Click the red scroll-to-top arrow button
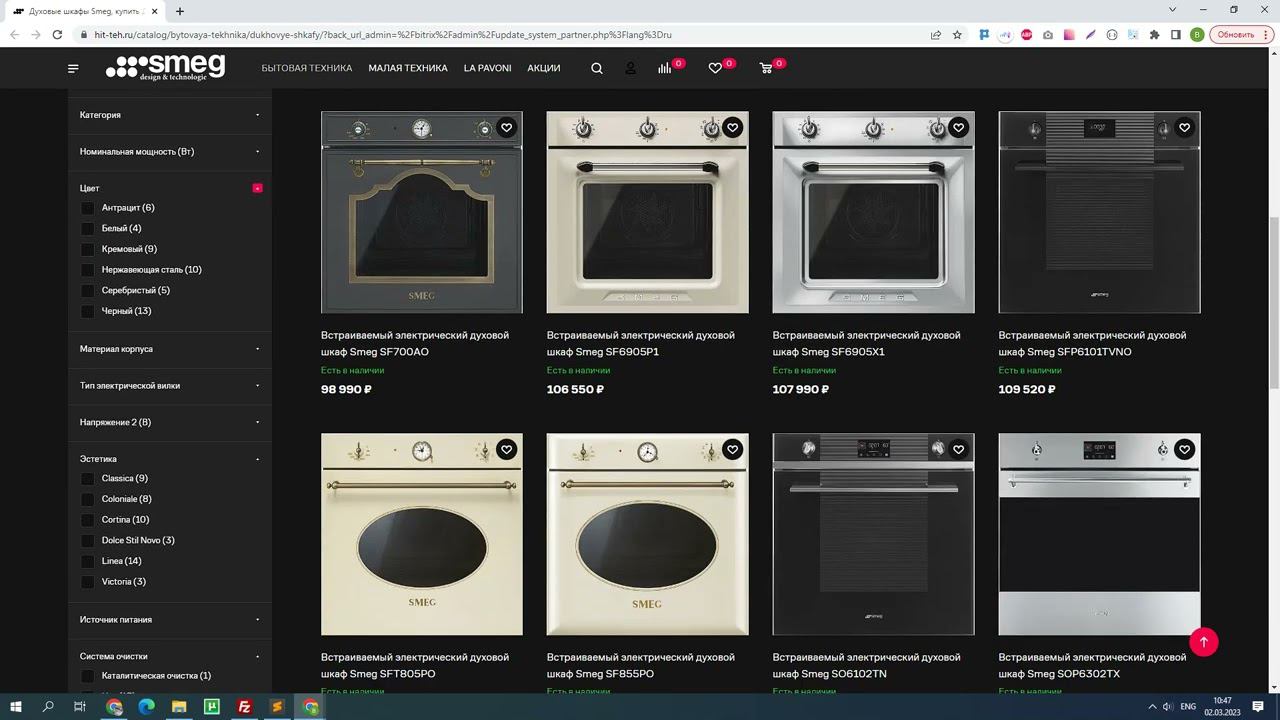Image resolution: width=1280 pixels, height=720 pixels. 1204,642
